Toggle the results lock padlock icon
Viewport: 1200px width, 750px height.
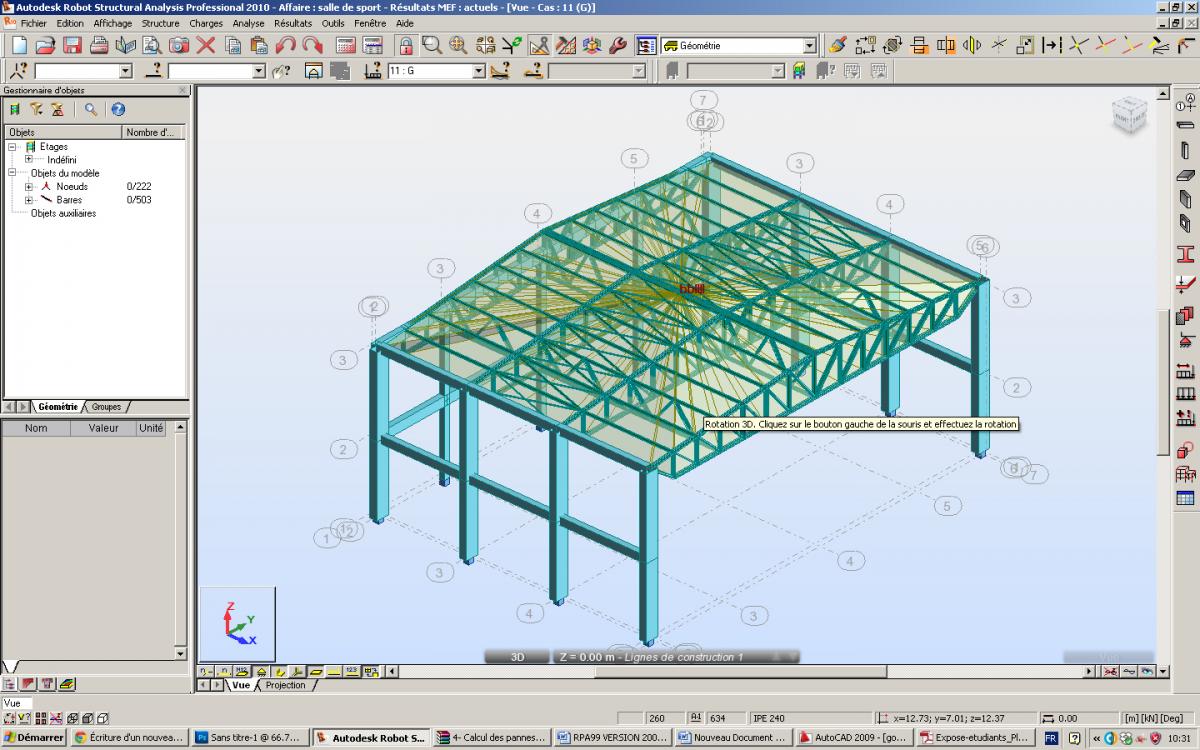click(405, 45)
